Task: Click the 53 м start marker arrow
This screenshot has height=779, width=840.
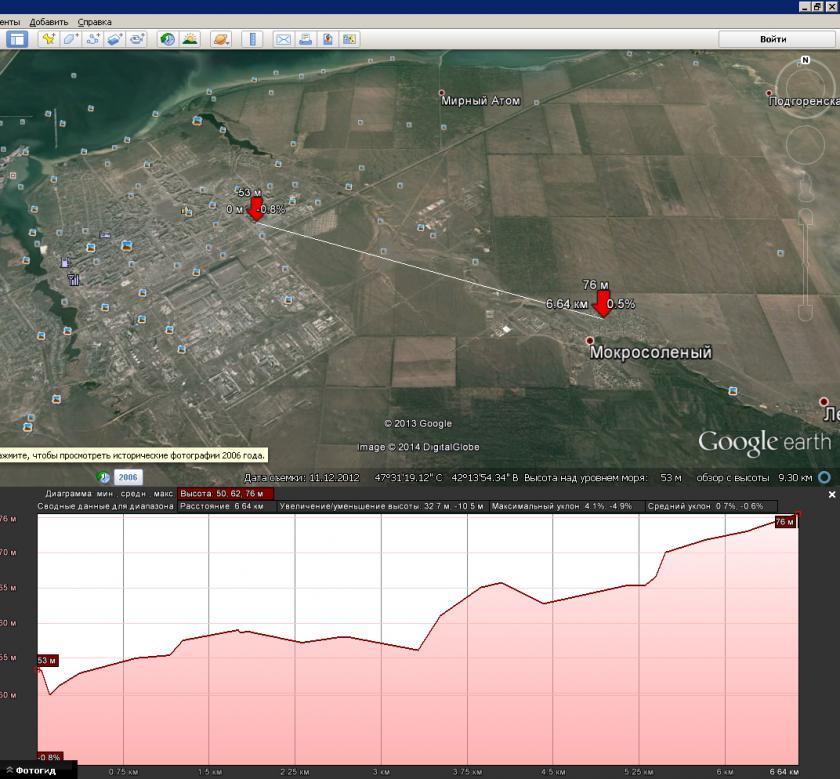Action: click(256, 209)
